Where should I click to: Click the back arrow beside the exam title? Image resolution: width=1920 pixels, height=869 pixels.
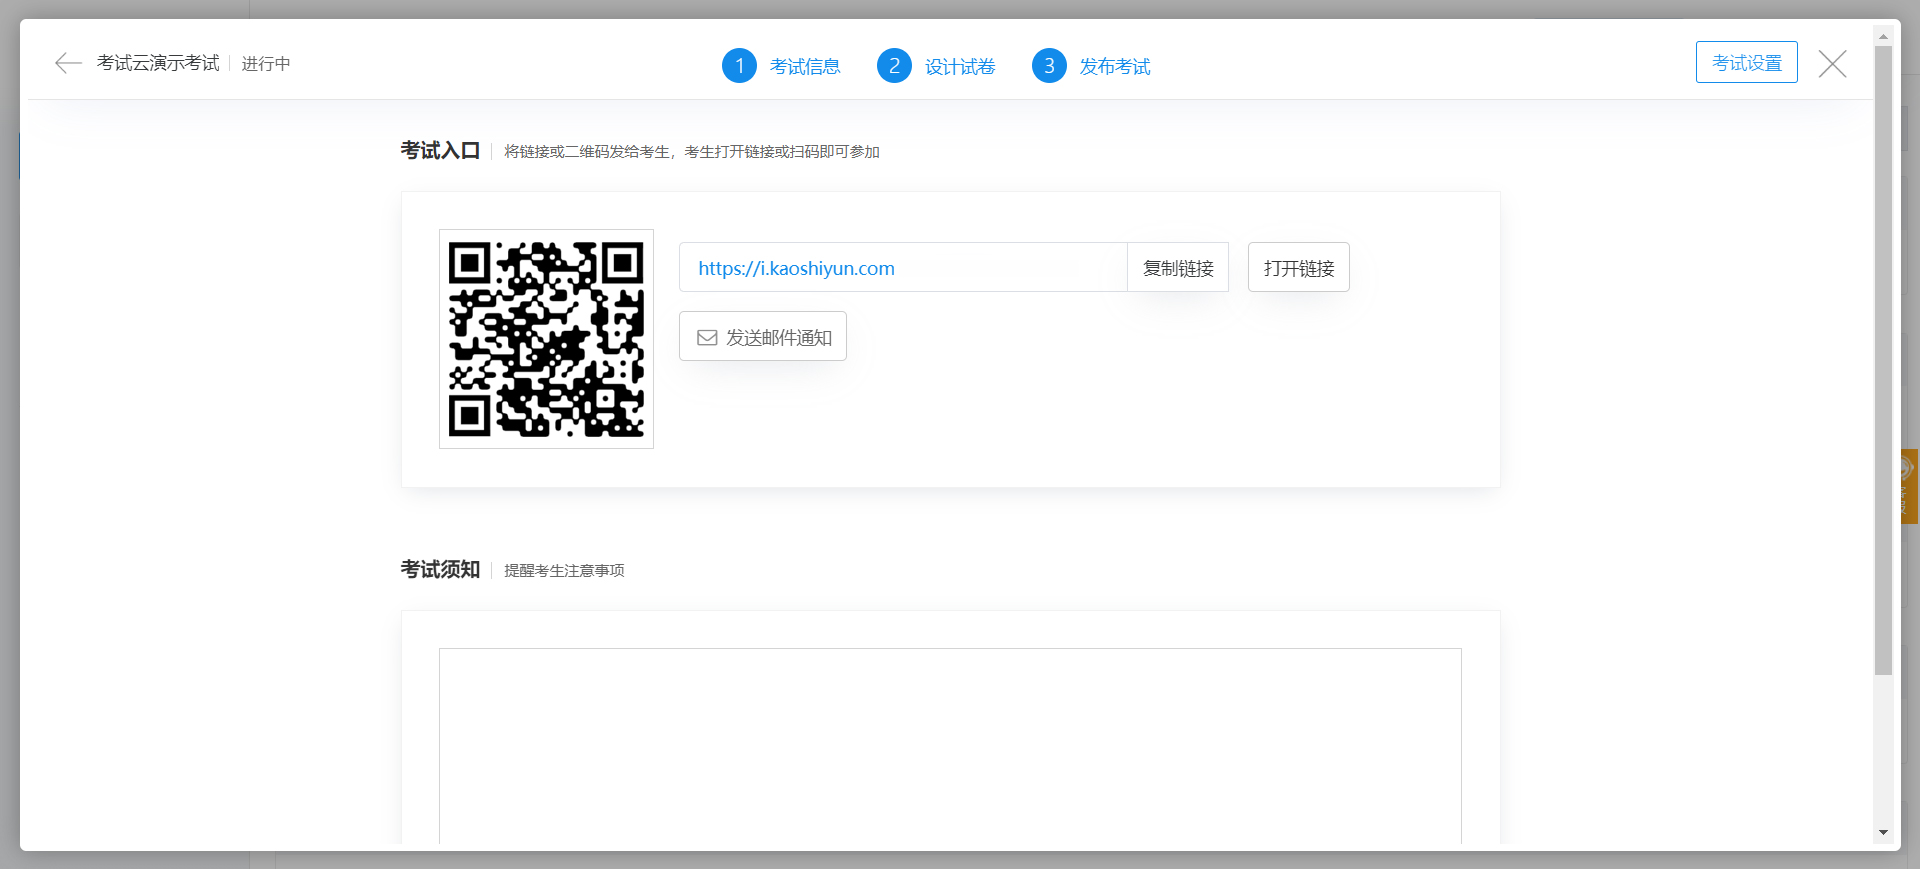pos(68,64)
